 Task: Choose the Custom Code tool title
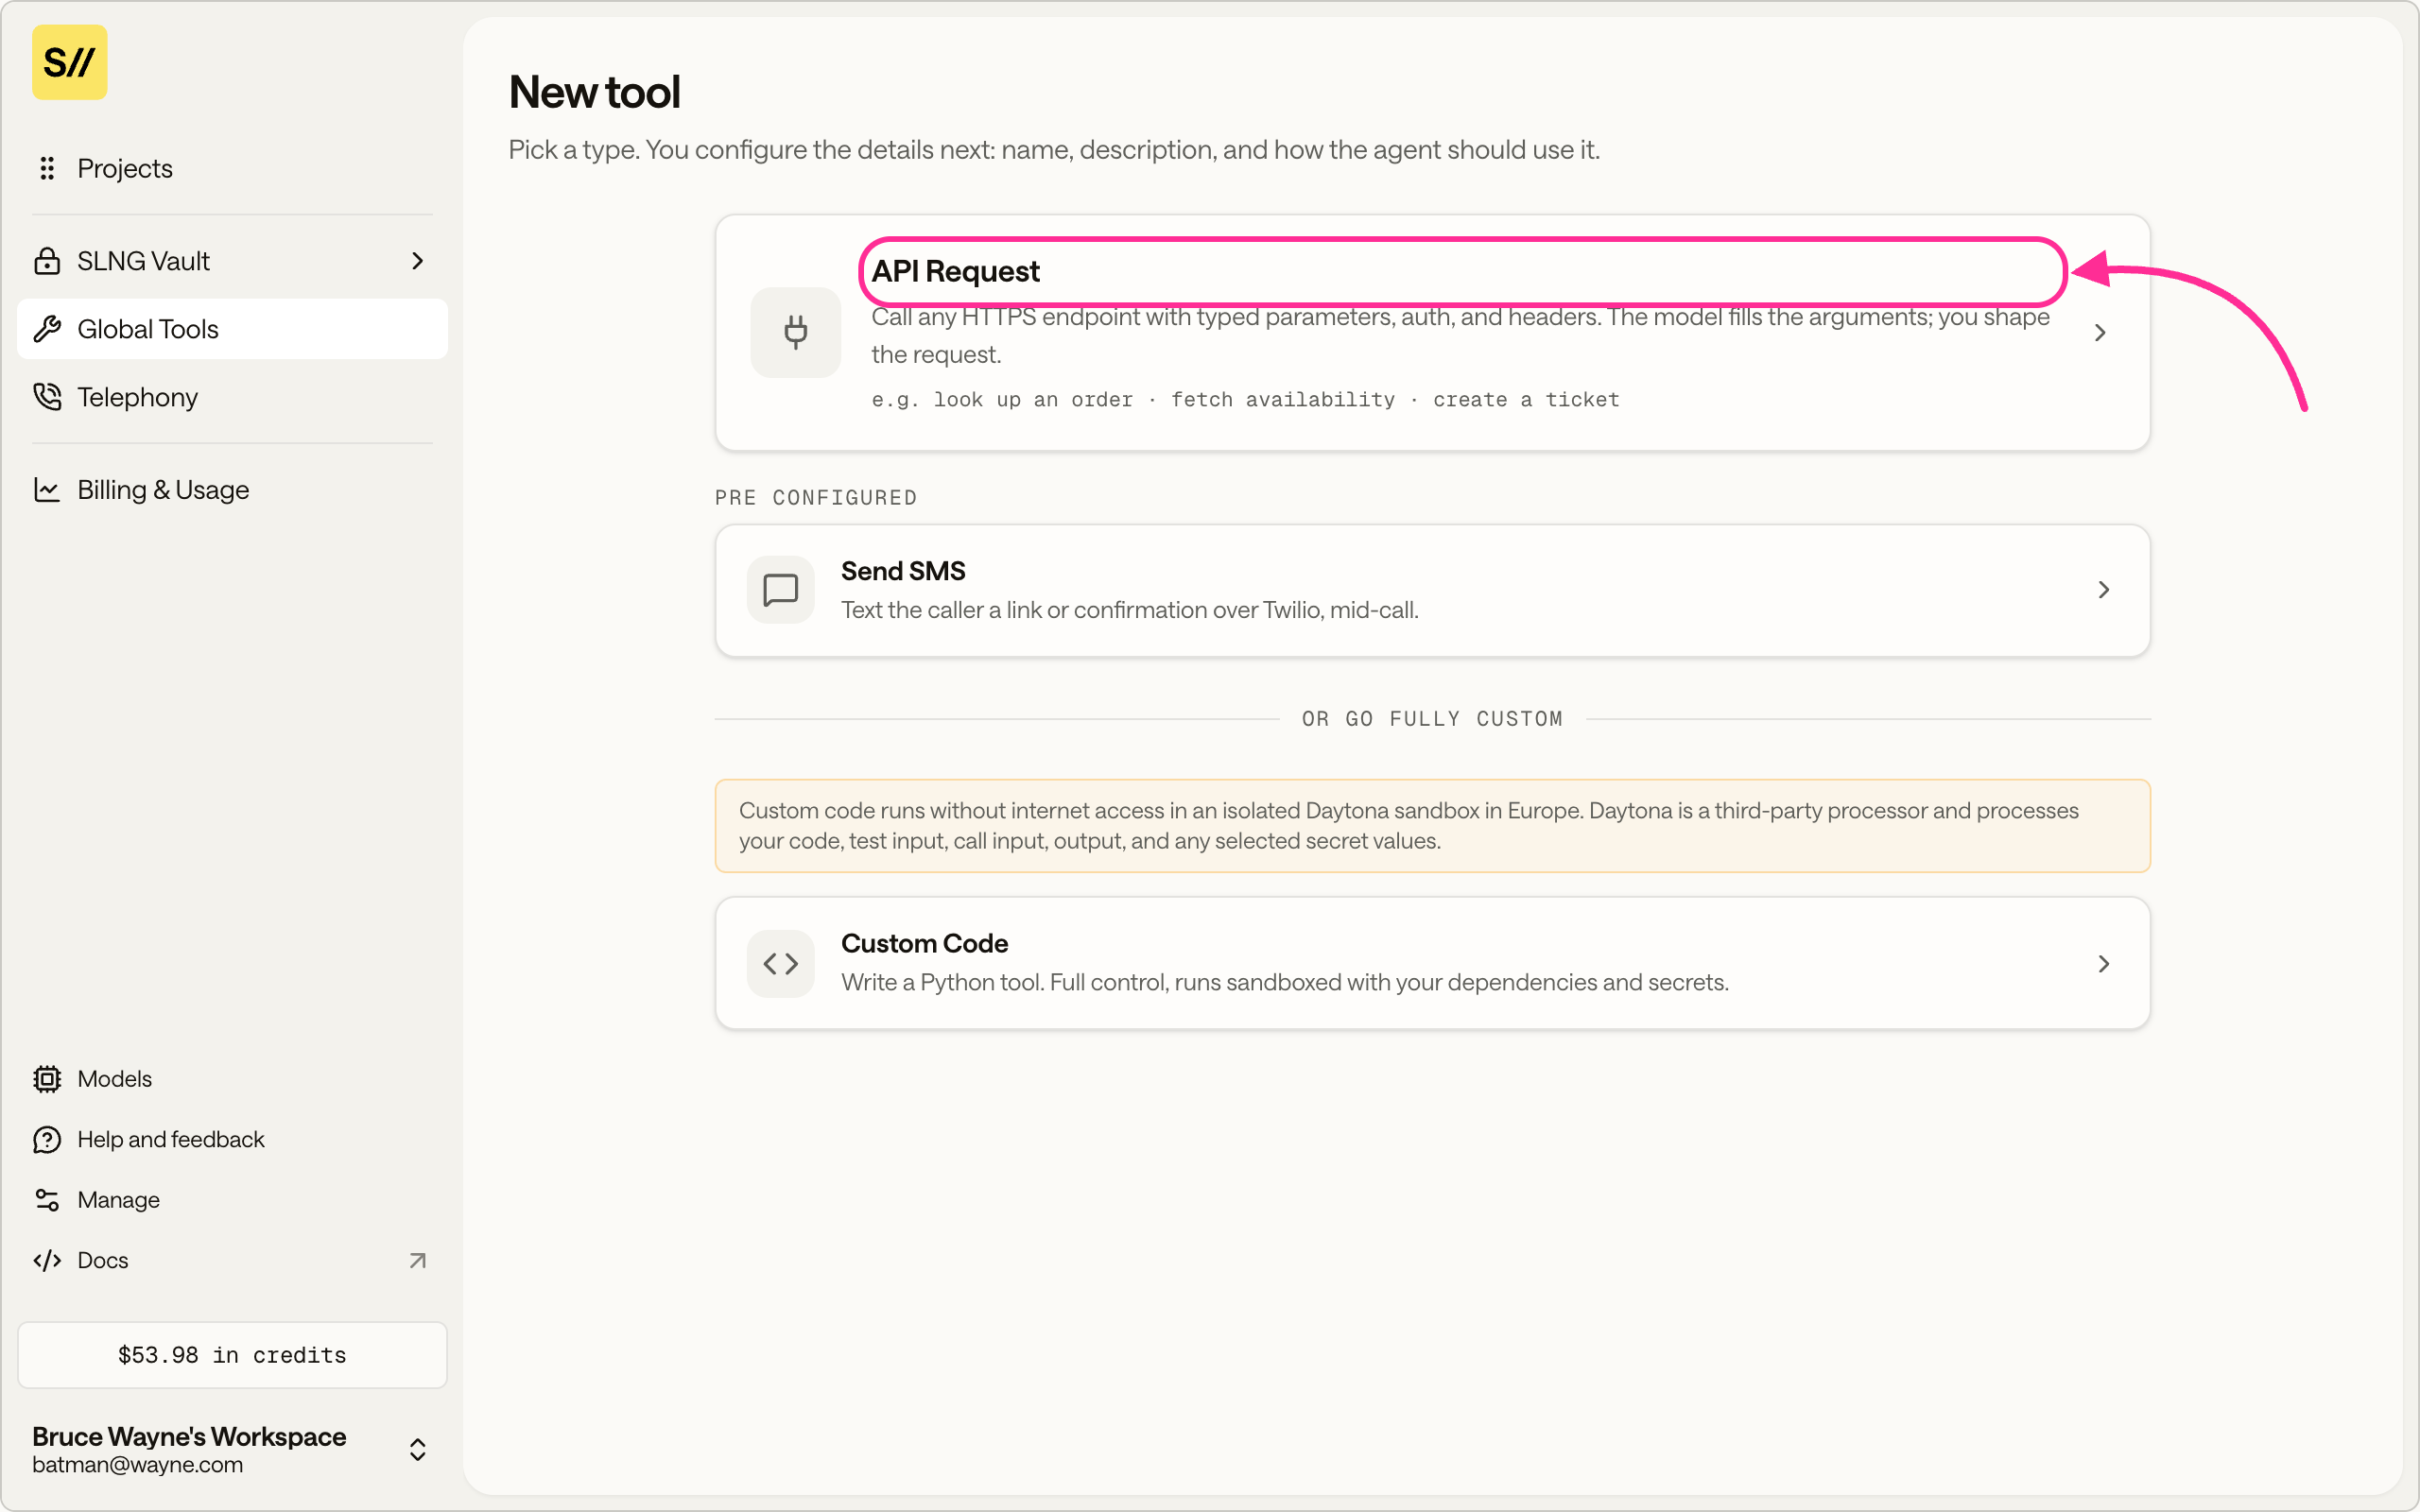pyautogui.click(x=924, y=943)
